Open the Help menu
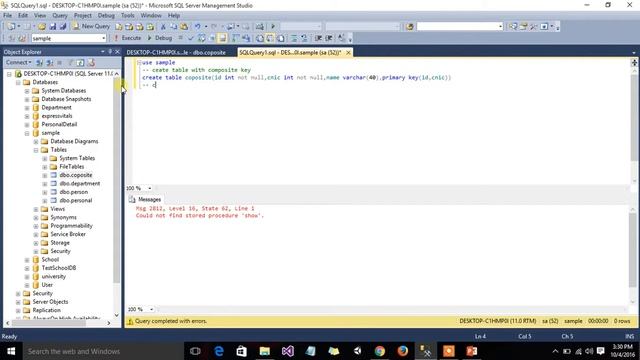This screenshot has width=640, height=360. [x=174, y=16]
